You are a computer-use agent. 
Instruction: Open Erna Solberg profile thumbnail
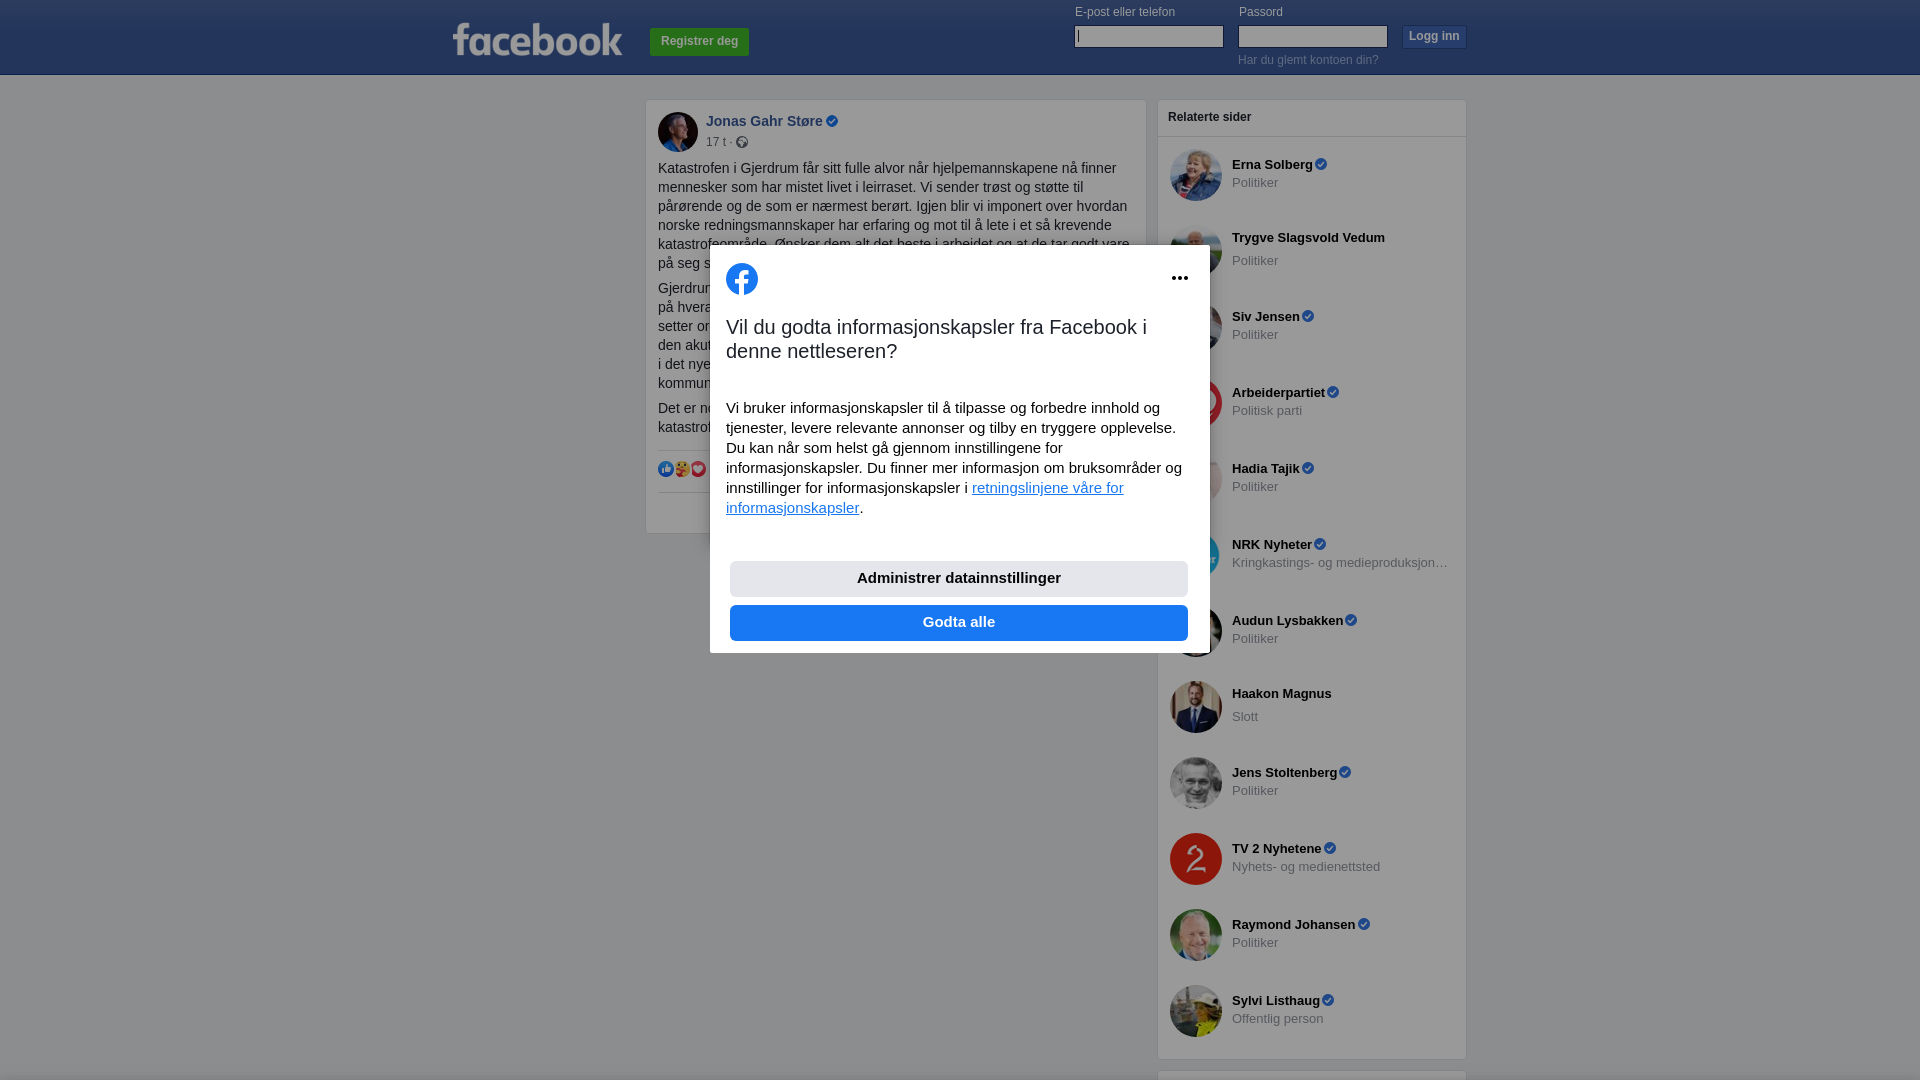pos(1196,175)
